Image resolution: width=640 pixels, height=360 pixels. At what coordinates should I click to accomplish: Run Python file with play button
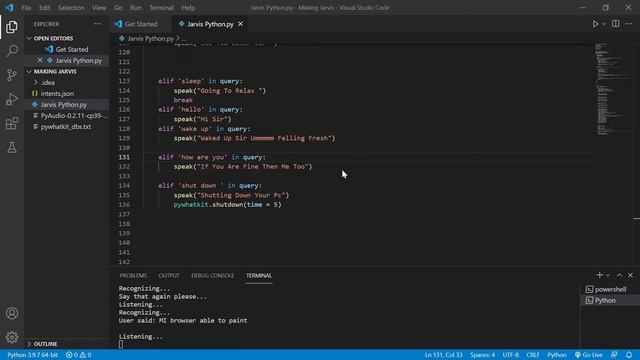(595, 24)
